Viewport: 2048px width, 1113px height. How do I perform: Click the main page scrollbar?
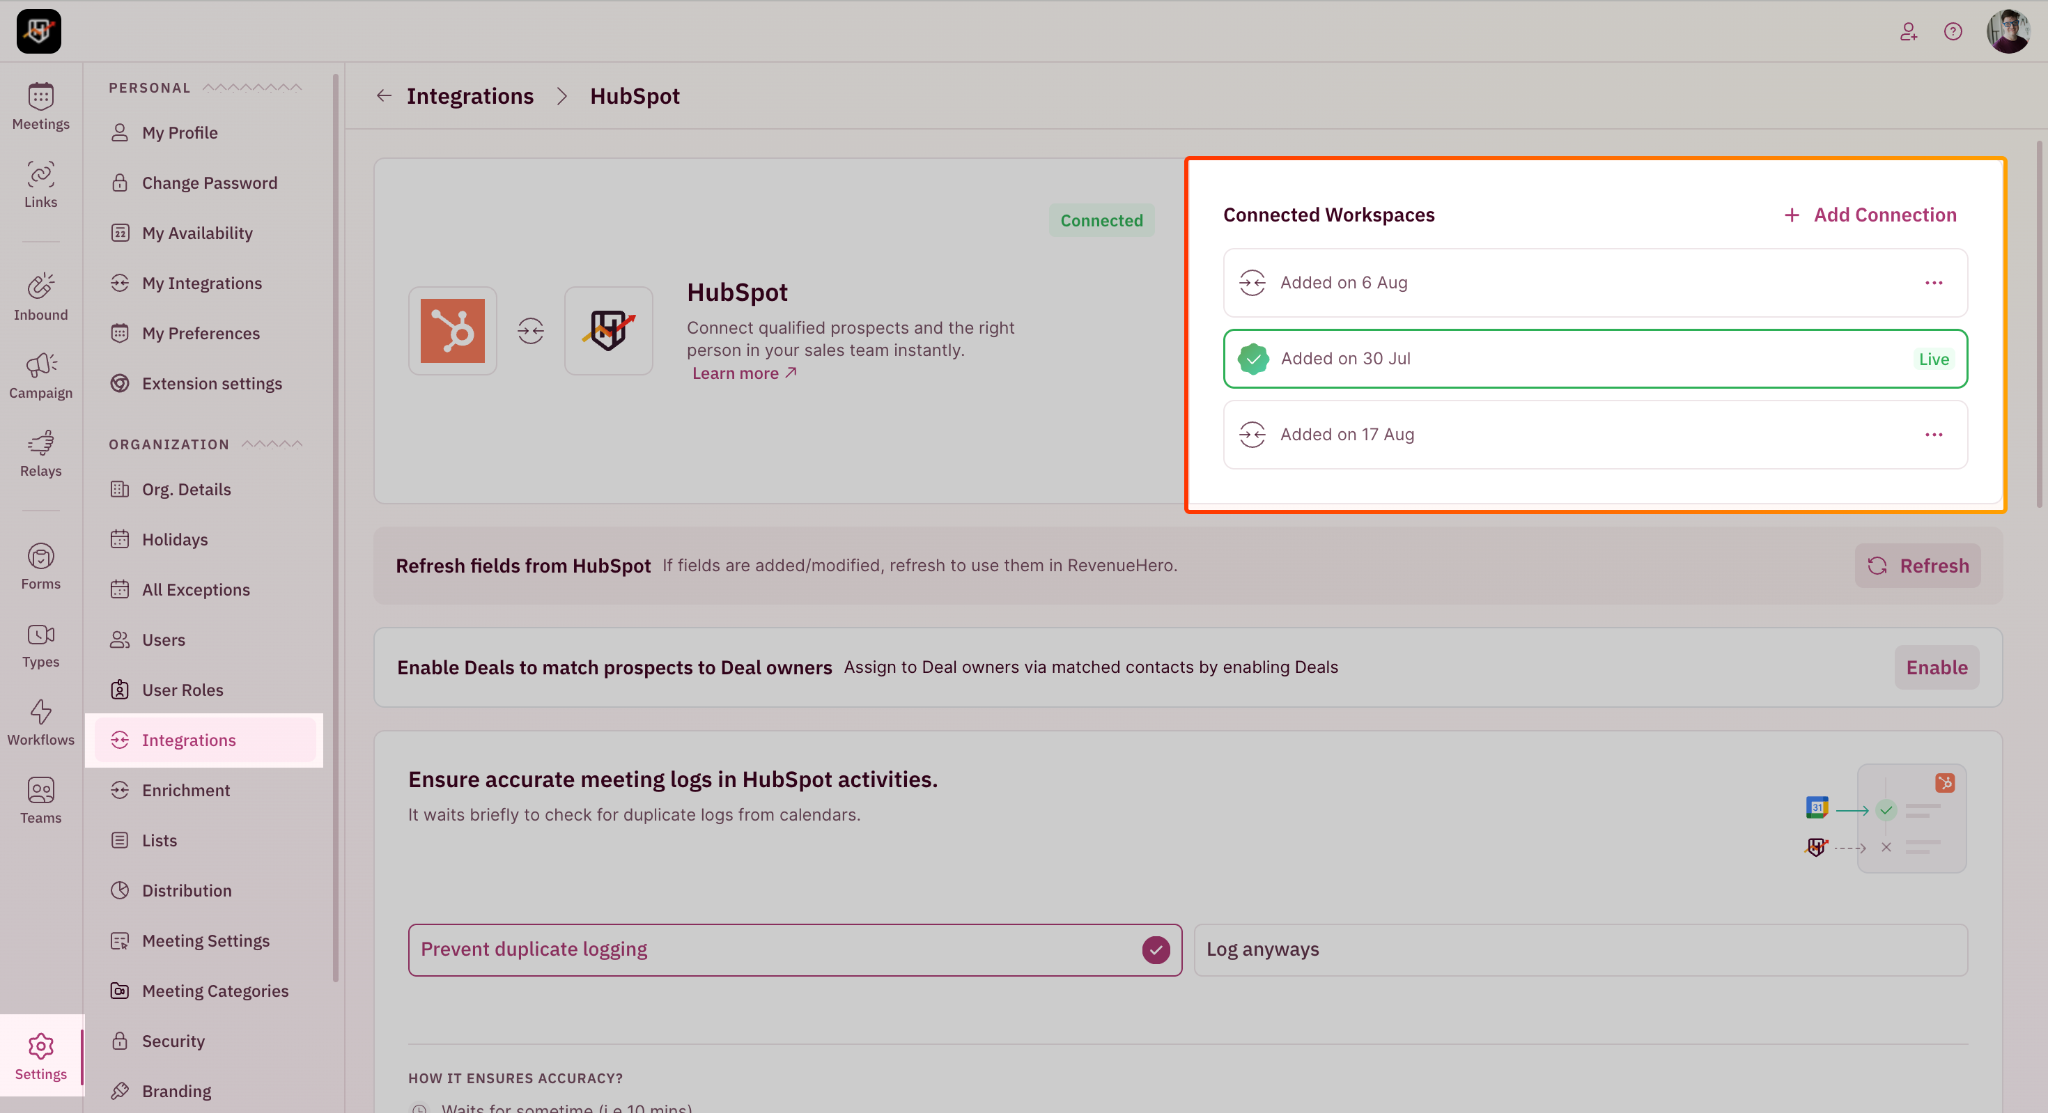[2040, 324]
